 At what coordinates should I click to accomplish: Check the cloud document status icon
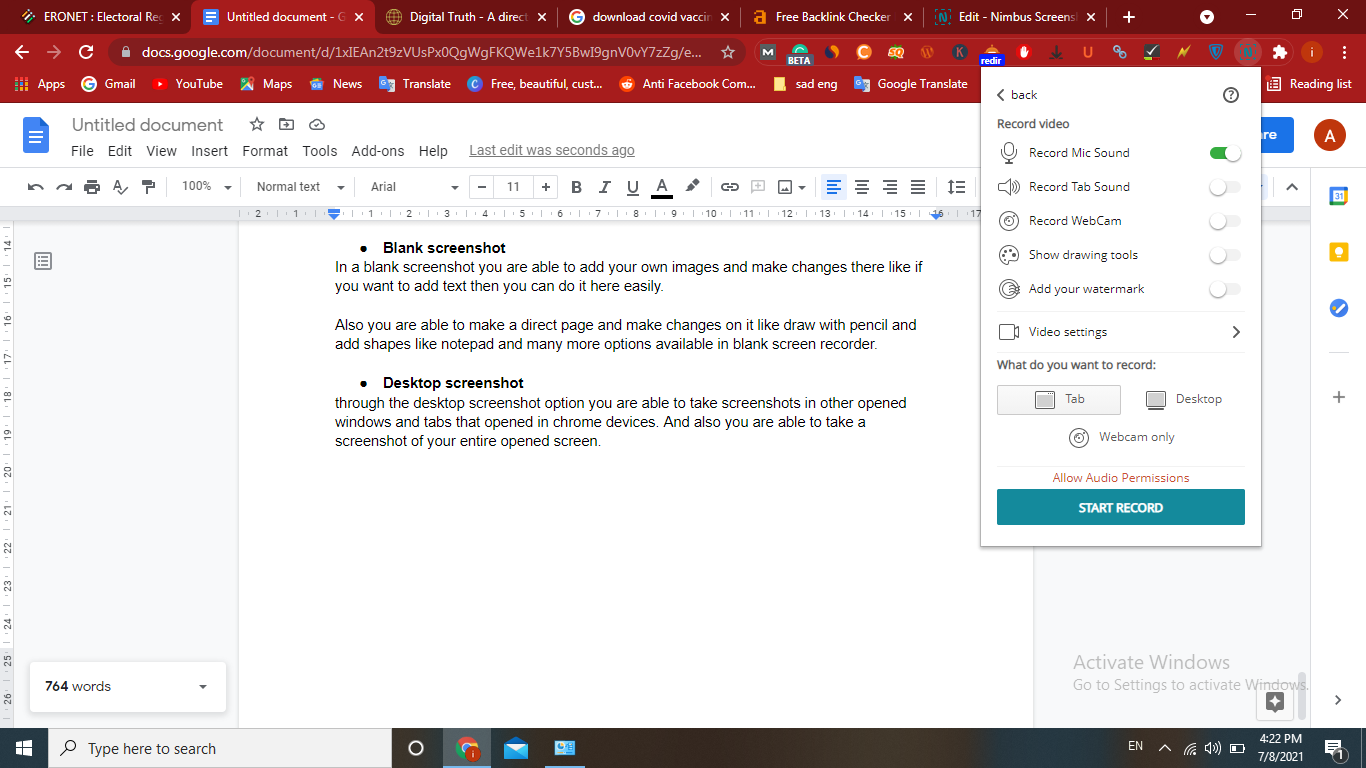click(x=317, y=124)
